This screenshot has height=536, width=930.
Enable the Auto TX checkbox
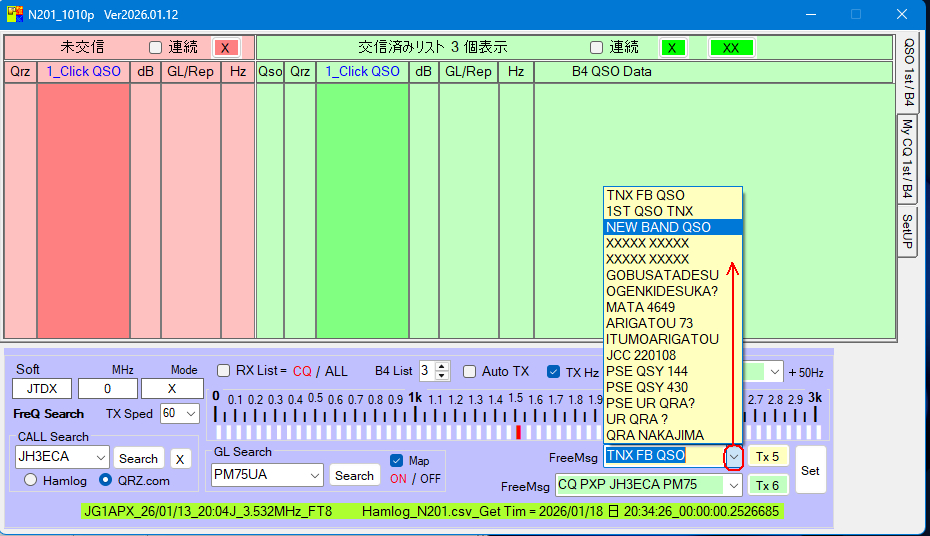click(x=470, y=372)
